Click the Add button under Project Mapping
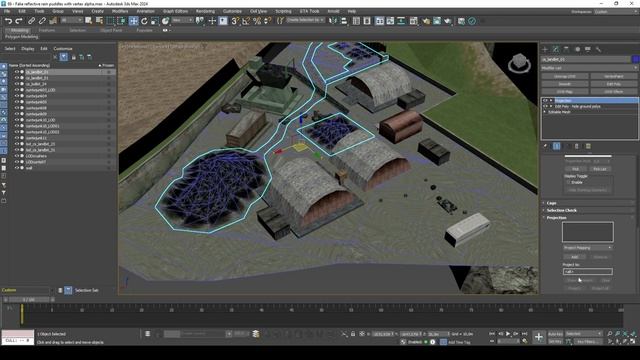Screen dimensions: 640x360 coord(574,257)
